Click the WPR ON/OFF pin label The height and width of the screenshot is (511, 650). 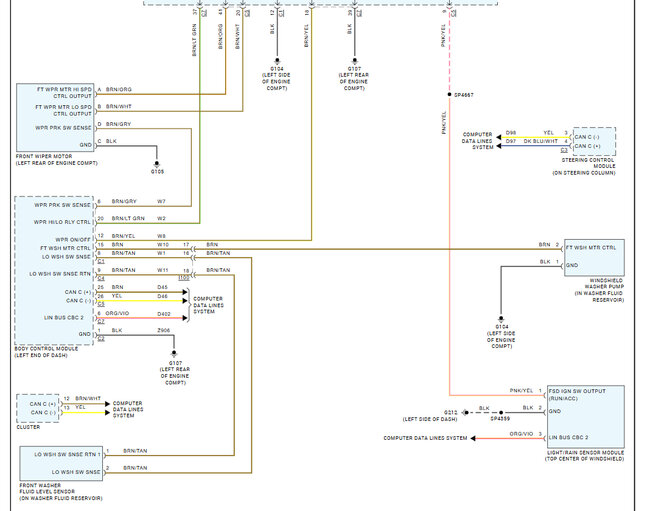coord(73,240)
